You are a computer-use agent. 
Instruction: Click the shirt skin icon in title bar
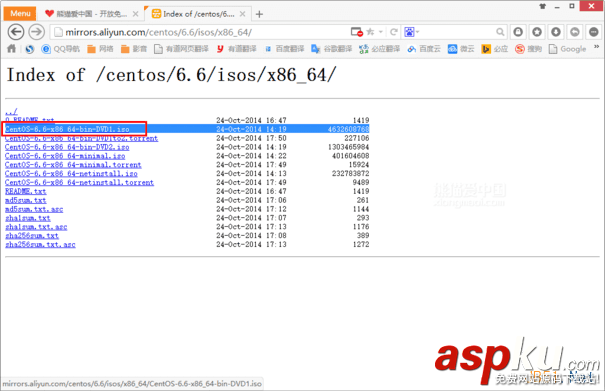coord(542,6)
